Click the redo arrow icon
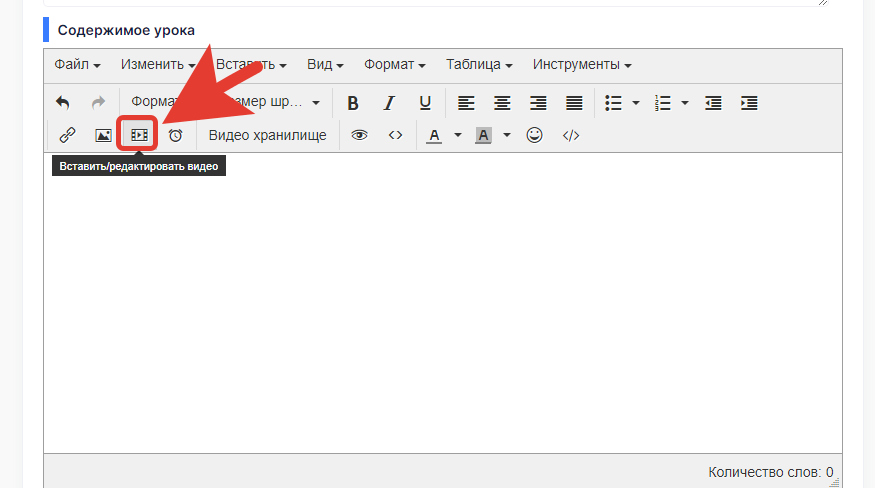875x488 pixels. click(x=98, y=103)
